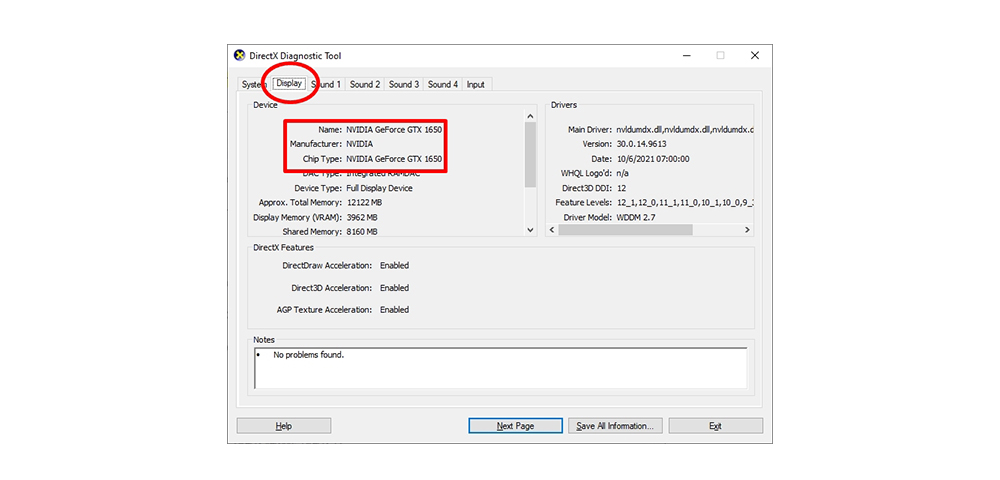Switch to the Input tab
This screenshot has height=480, width=1000.
point(475,84)
